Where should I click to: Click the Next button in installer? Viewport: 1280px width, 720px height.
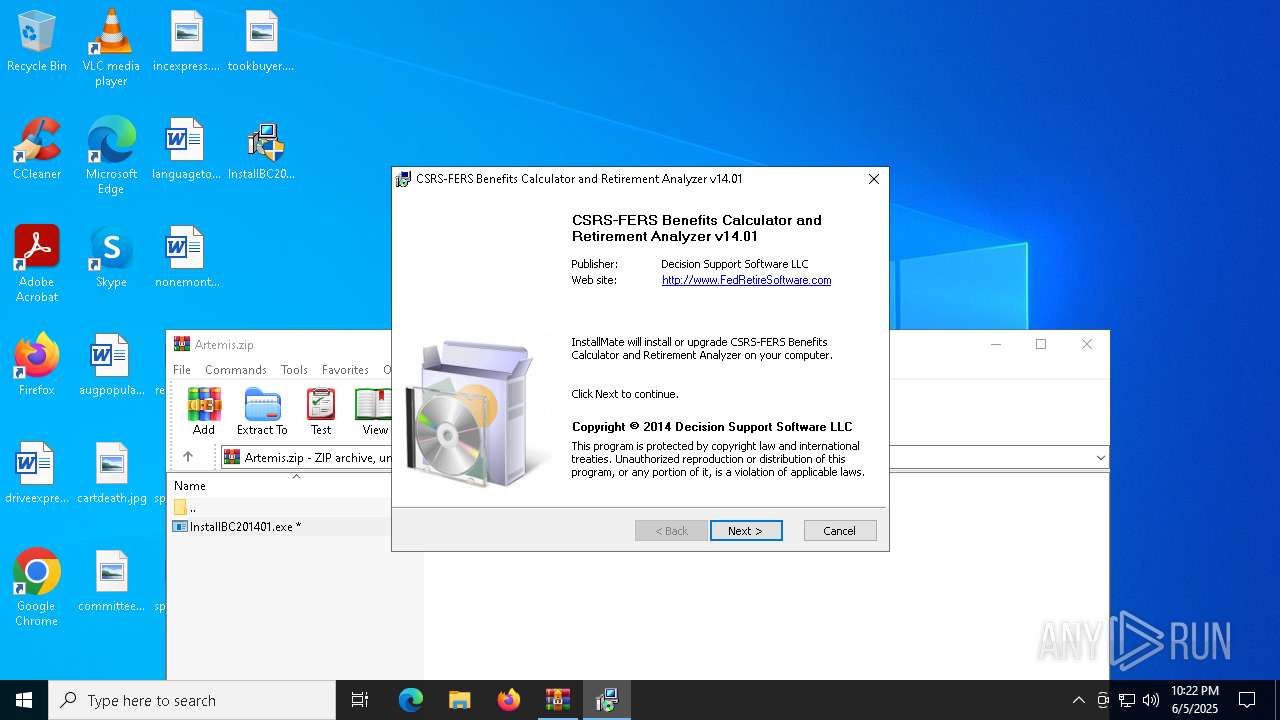coord(746,531)
